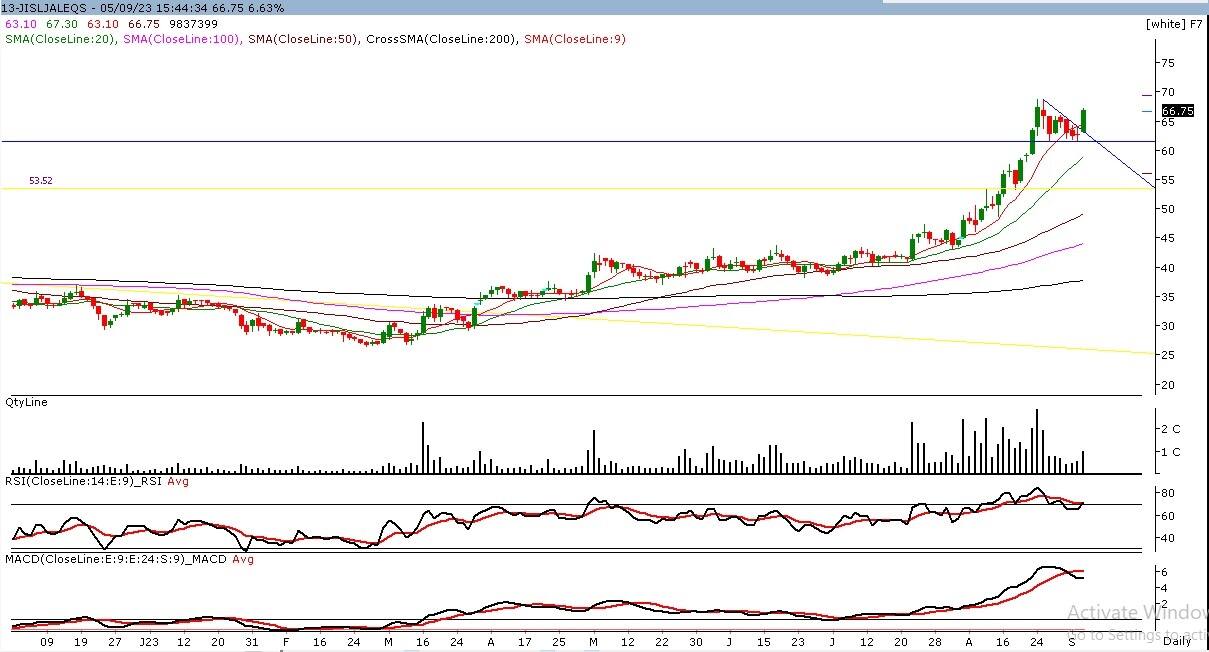Click the red Avg label beside RSI
This screenshot has width=1209, height=652.
(x=178, y=481)
